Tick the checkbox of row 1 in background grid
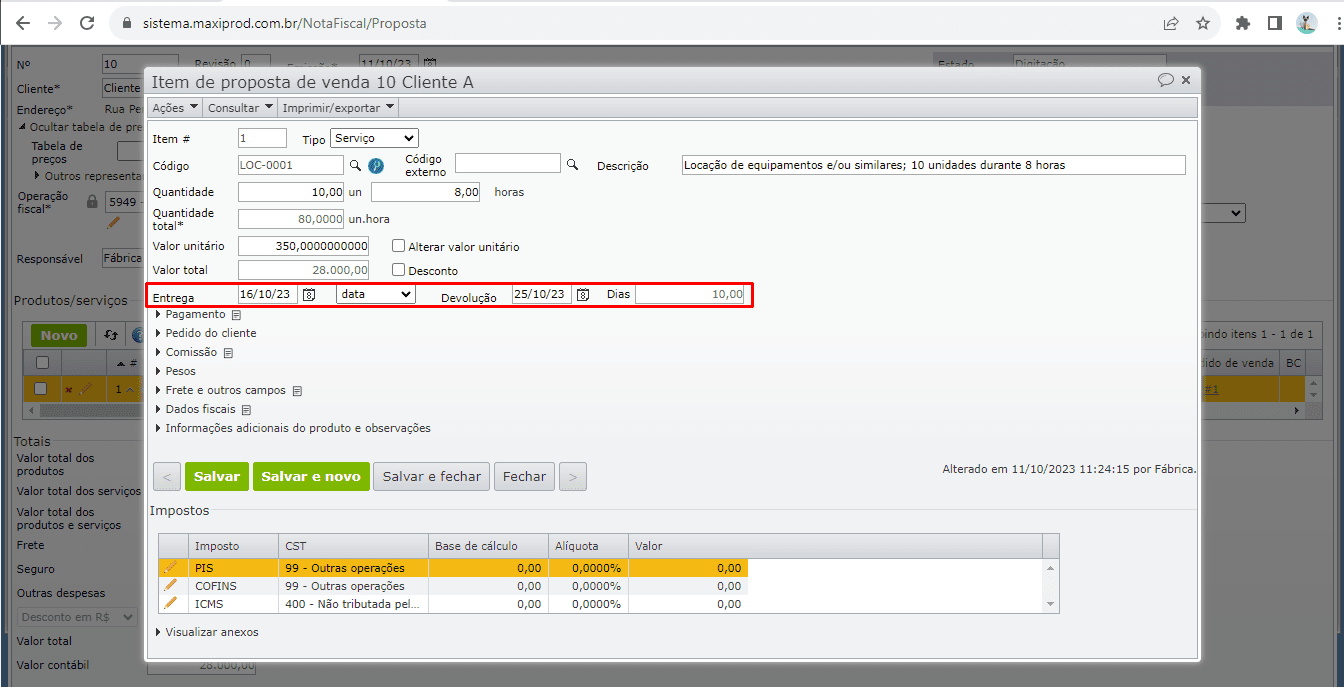This screenshot has height=687, width=1344. pyautogui.click(x=42, y=388)
